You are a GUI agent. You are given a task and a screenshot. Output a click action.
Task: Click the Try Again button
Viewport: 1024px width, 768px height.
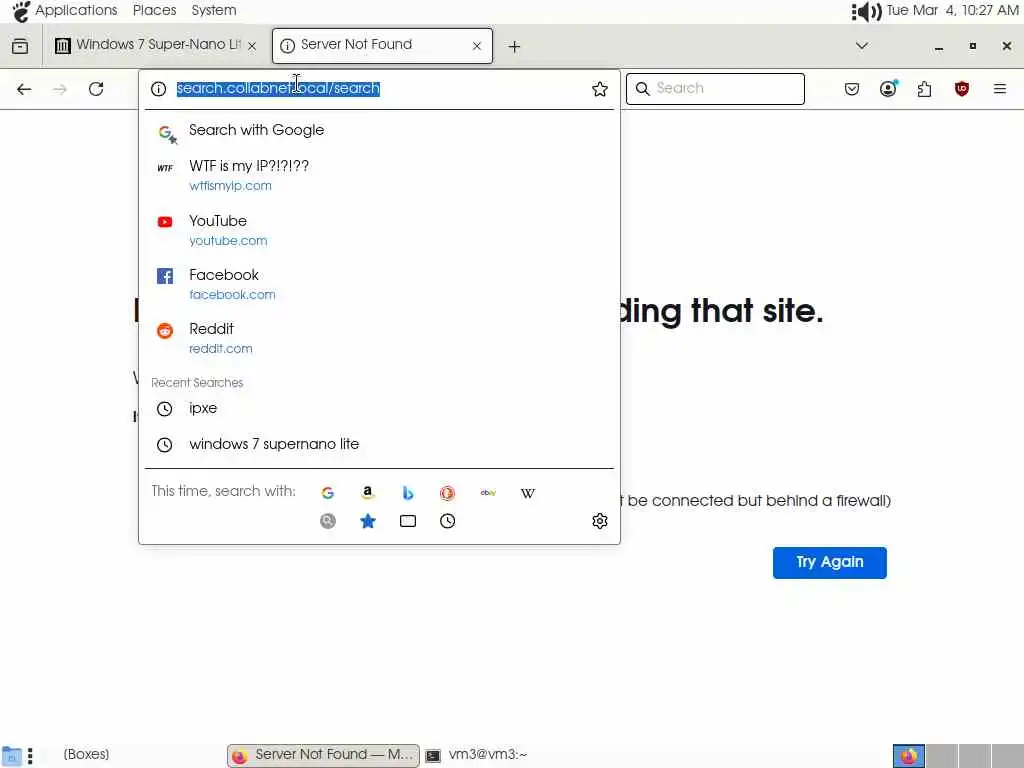829,562
